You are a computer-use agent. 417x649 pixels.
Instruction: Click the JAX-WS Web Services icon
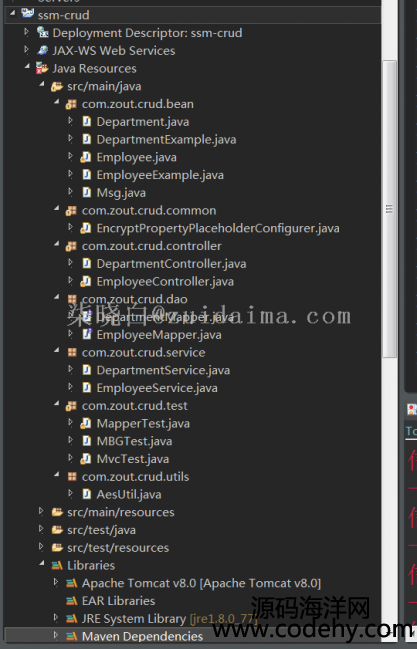click(x=43, y=50)
